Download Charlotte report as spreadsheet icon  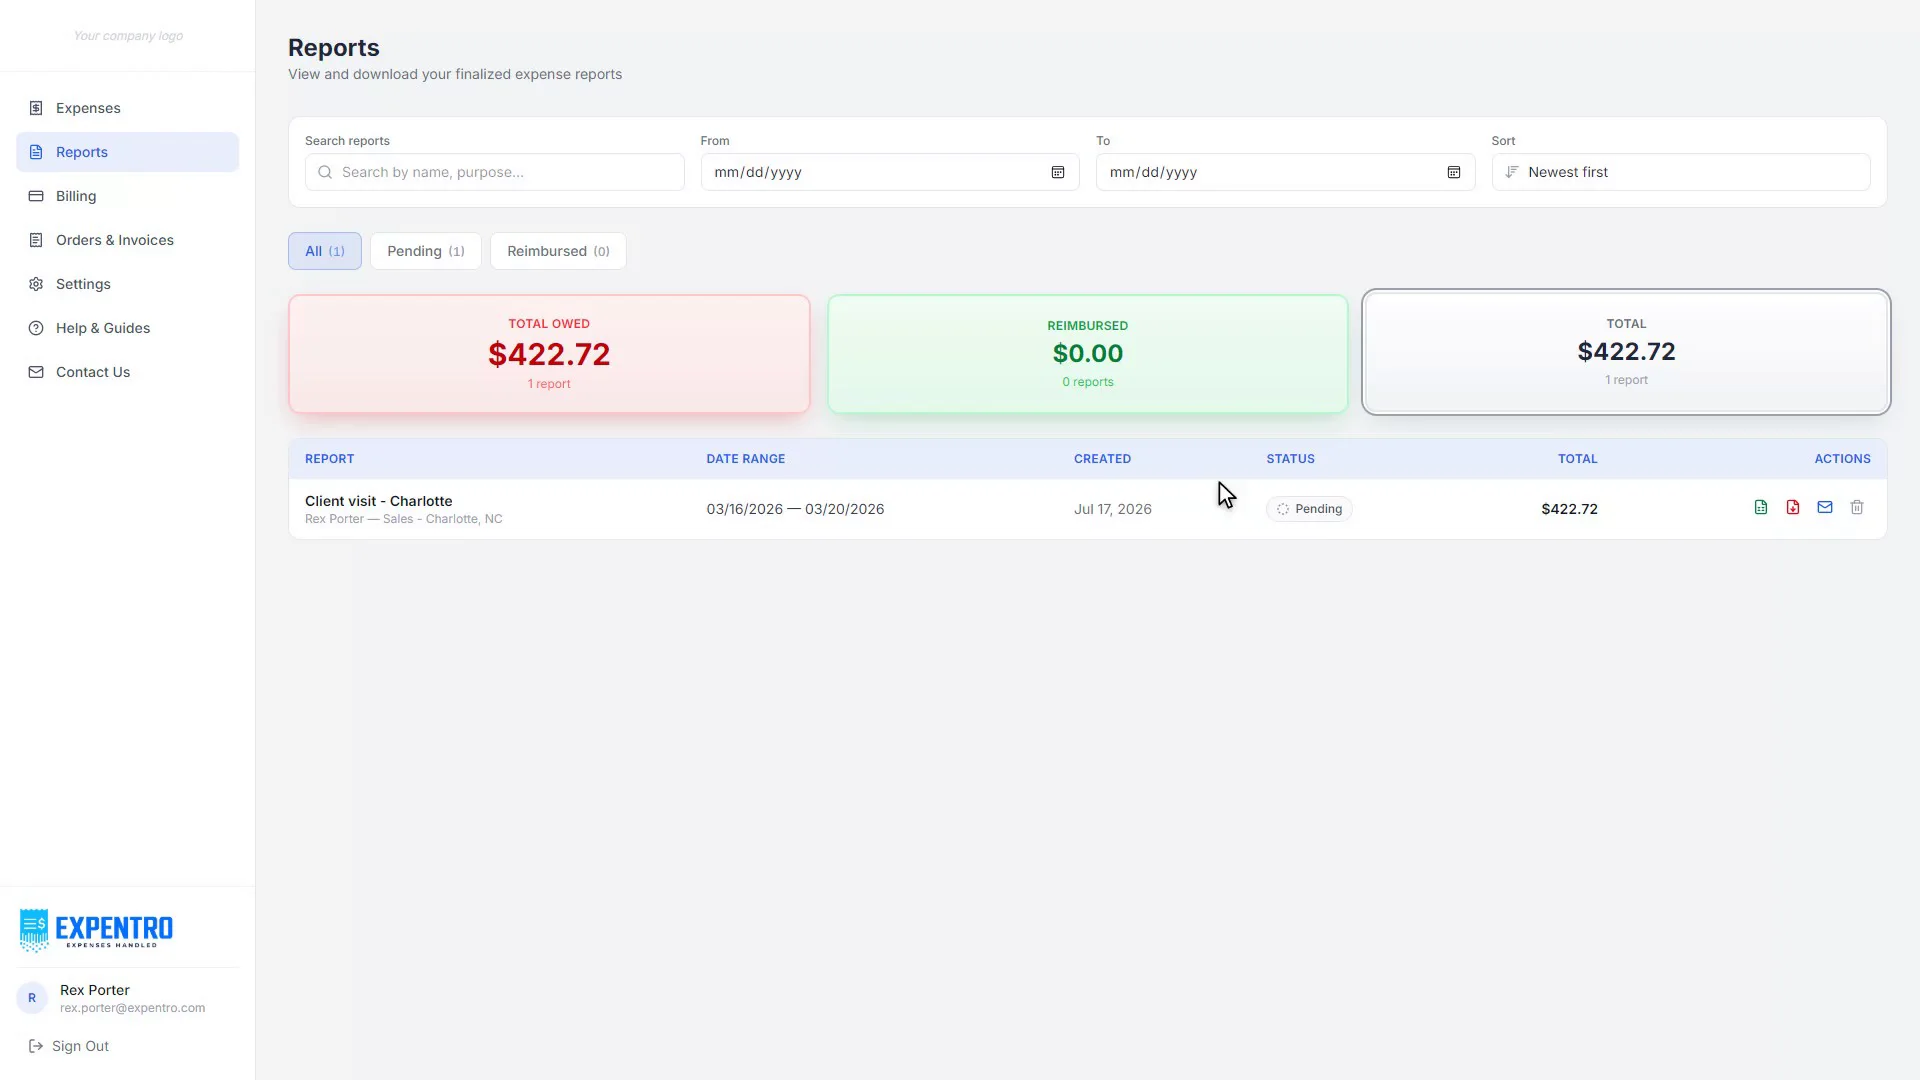click(x=1761, y=508)
